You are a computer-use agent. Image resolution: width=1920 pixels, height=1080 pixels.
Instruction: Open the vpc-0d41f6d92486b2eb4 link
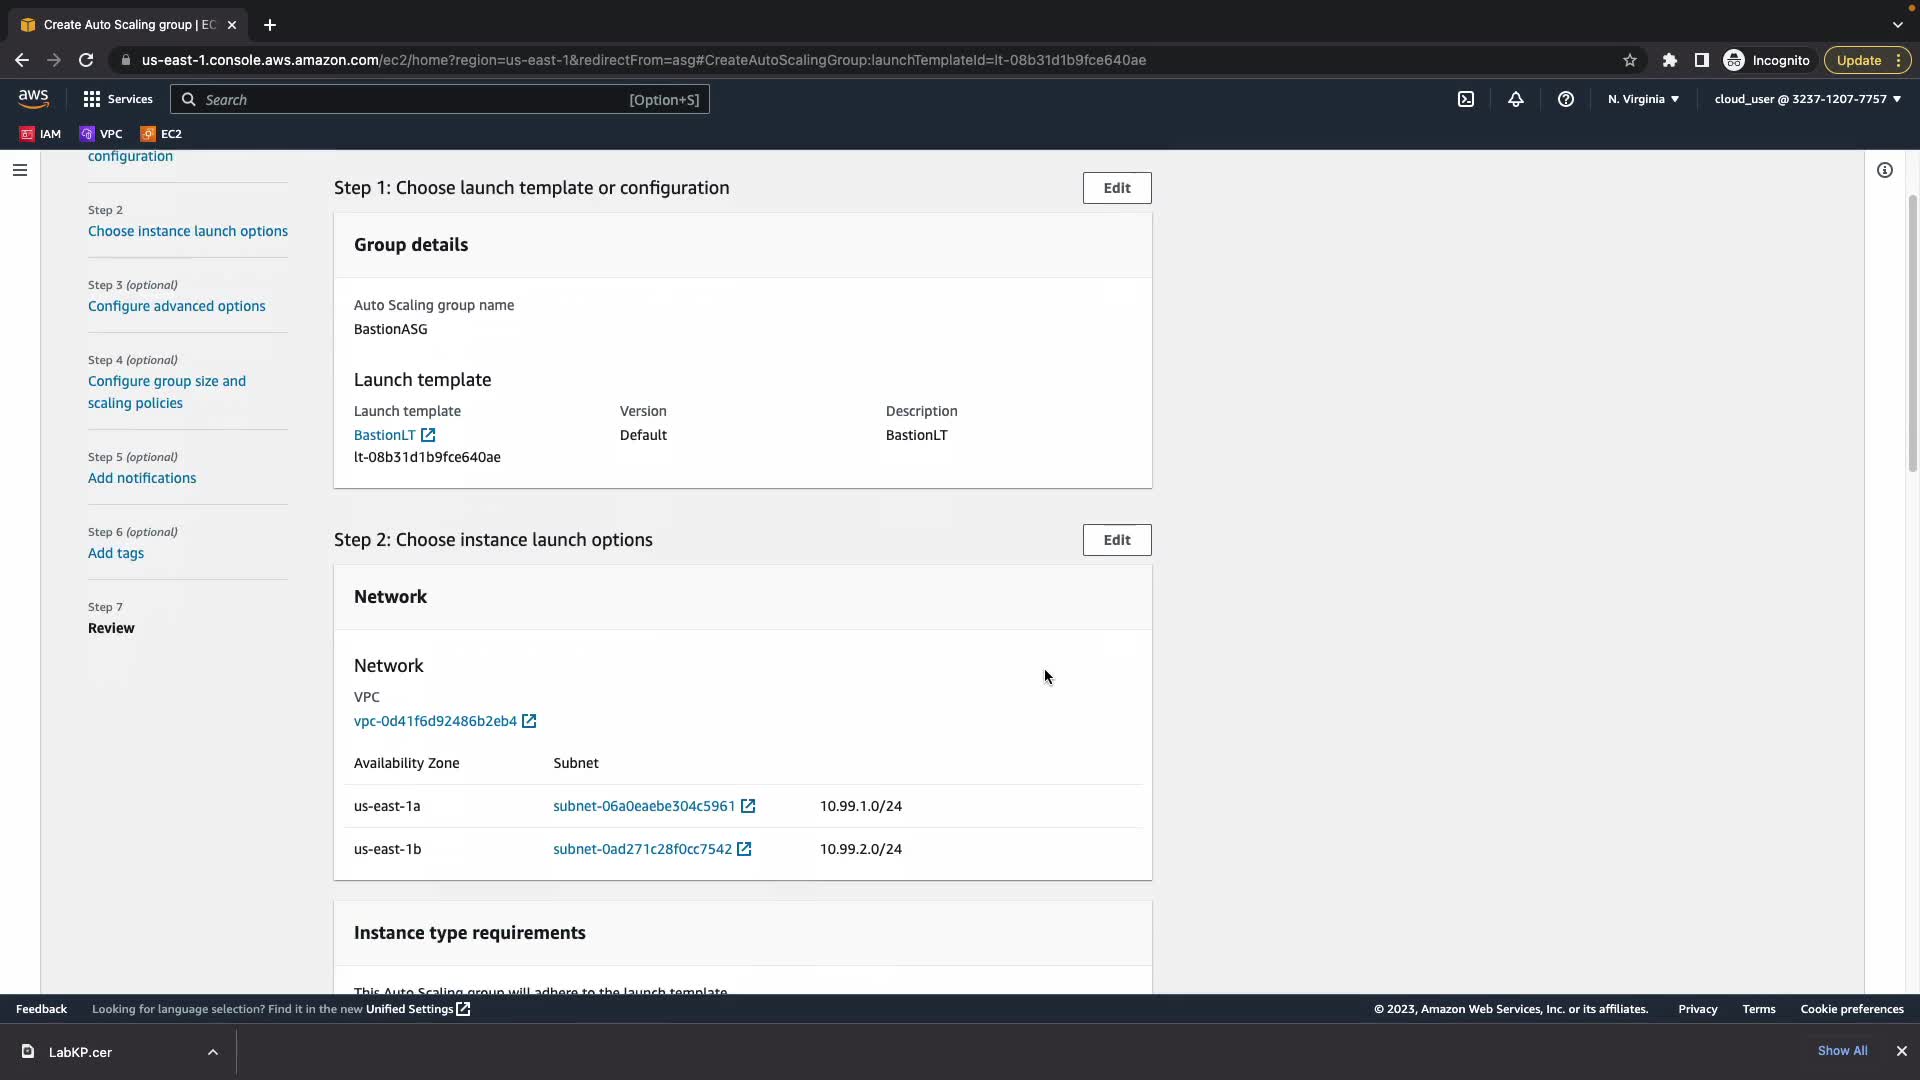[435, 721]
